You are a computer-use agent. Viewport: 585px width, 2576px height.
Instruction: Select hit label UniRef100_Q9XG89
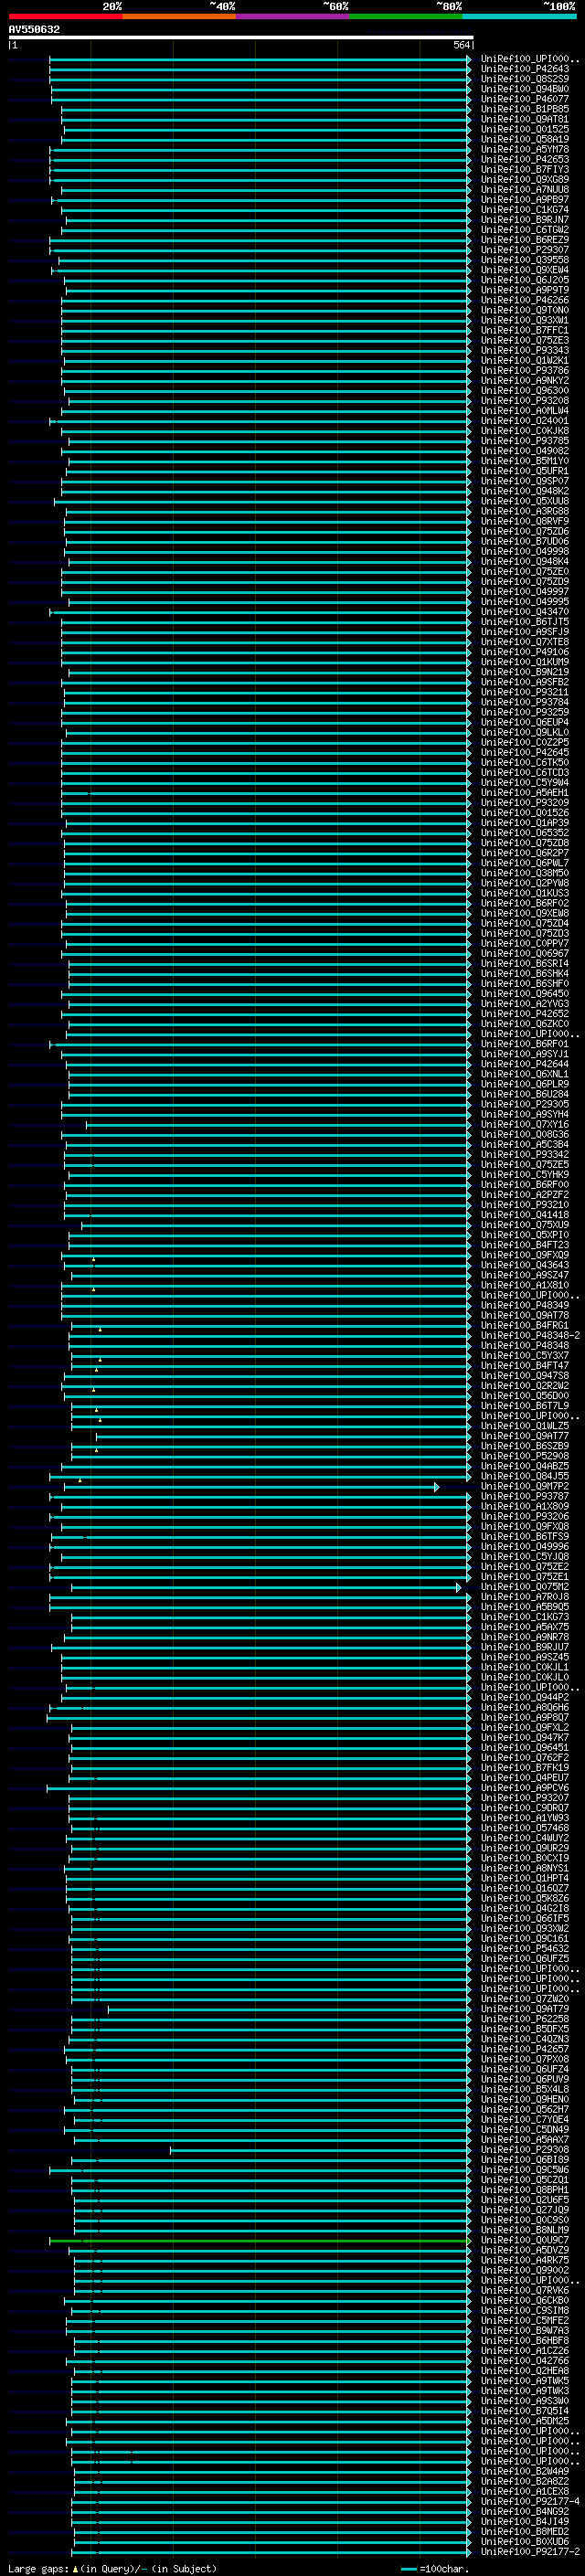click(x=525, y=180)
